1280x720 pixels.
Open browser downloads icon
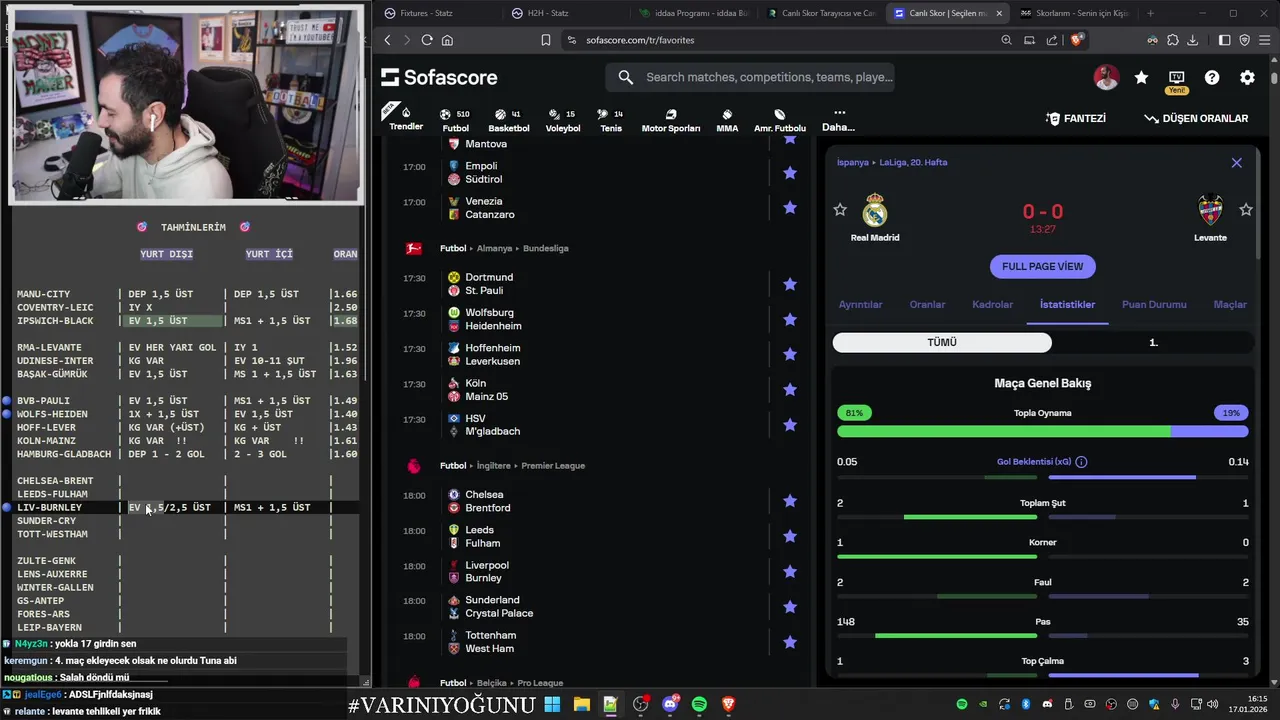1192,40
